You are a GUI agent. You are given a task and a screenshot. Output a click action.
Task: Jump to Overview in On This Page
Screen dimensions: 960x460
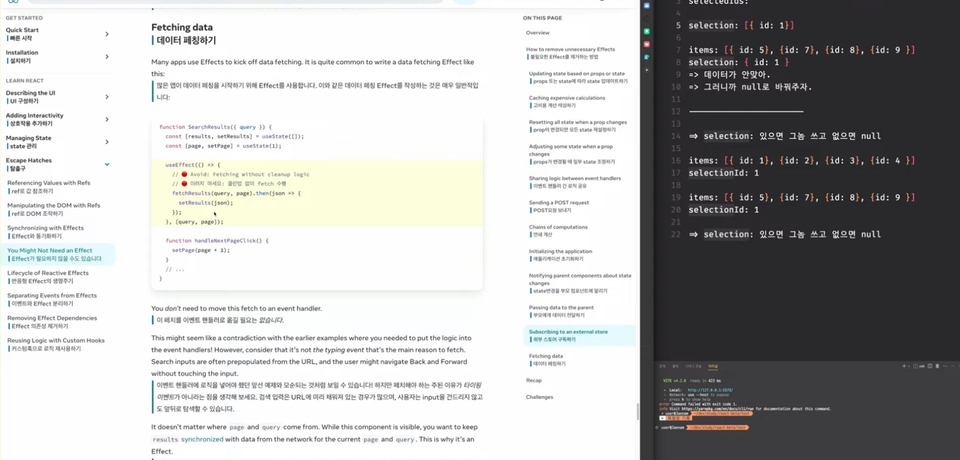click(538, 32)
